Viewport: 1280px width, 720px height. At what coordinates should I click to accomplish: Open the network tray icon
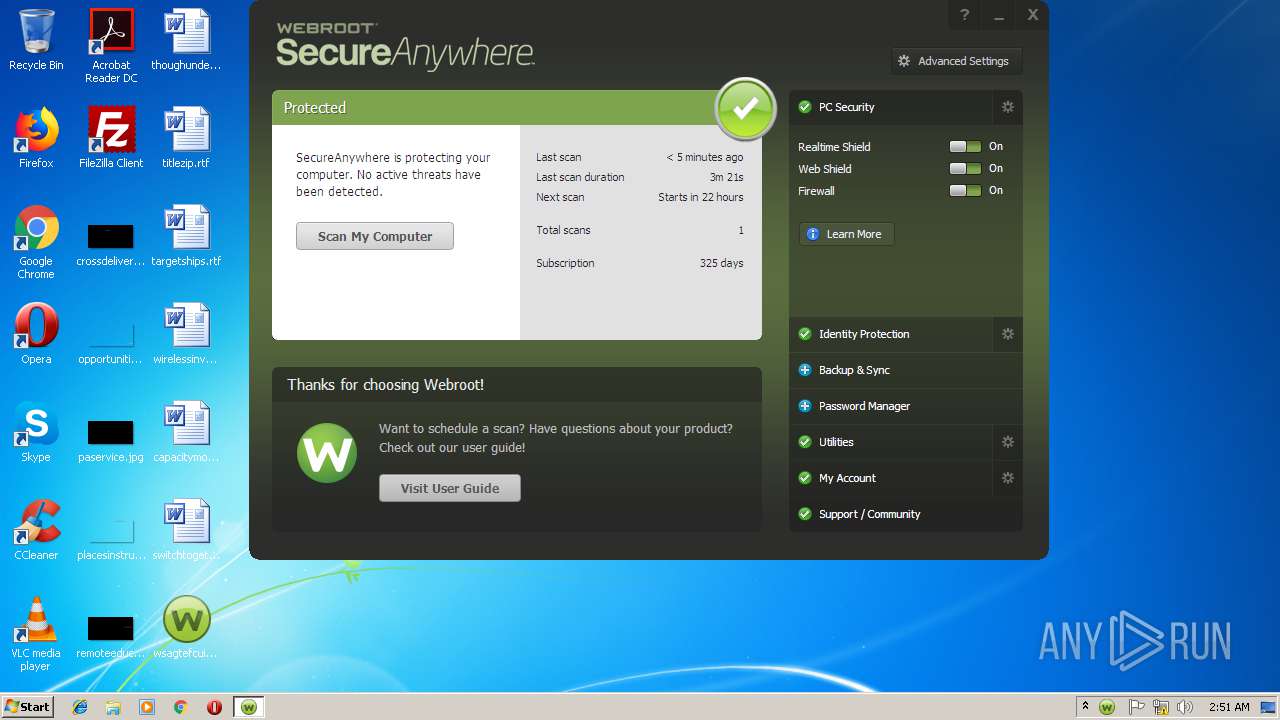(x=1161, y=707)
